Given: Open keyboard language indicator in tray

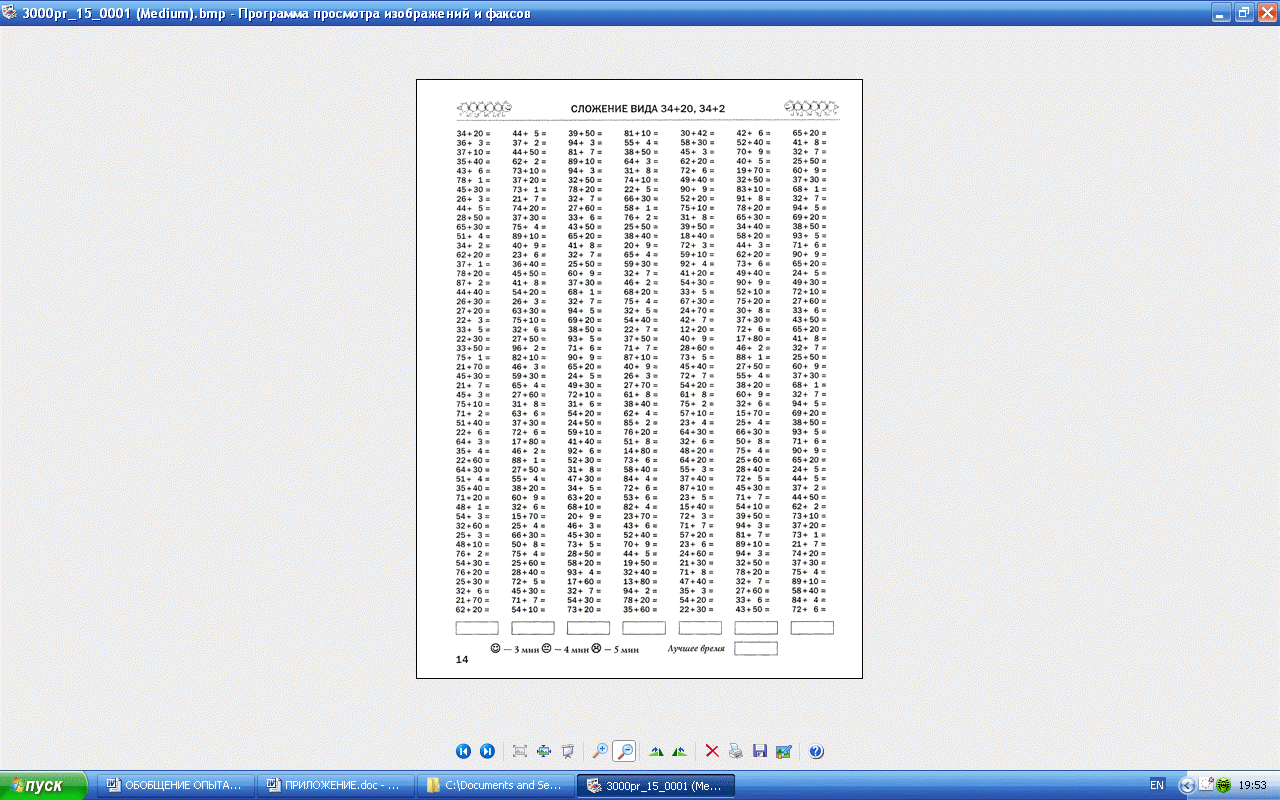Looking at the screenshot, I should [1157, 786].
